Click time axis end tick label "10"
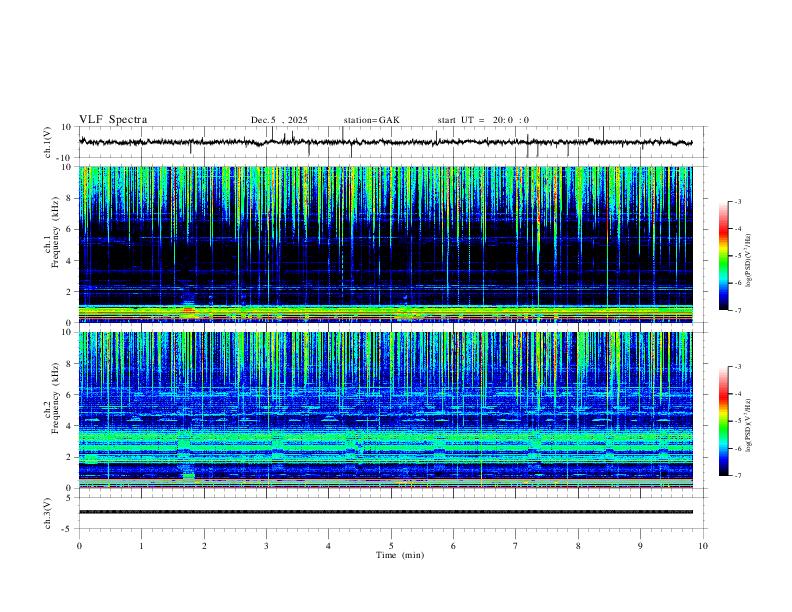 click(703, 546)
